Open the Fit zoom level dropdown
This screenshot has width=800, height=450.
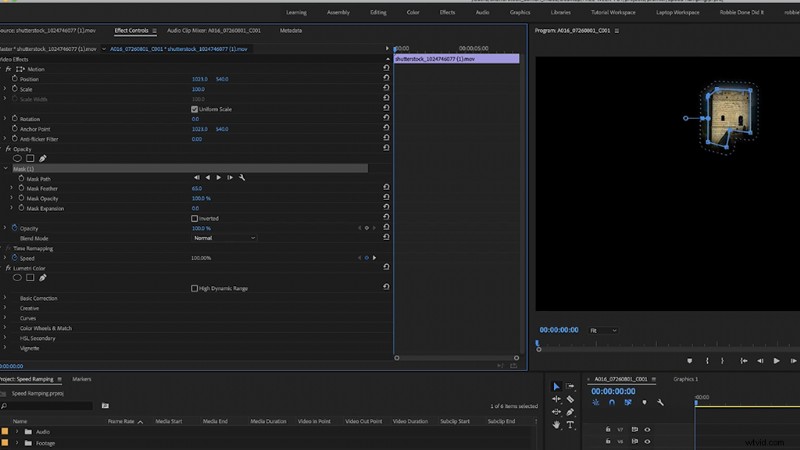pyautogui.click(x=603, y=331)
